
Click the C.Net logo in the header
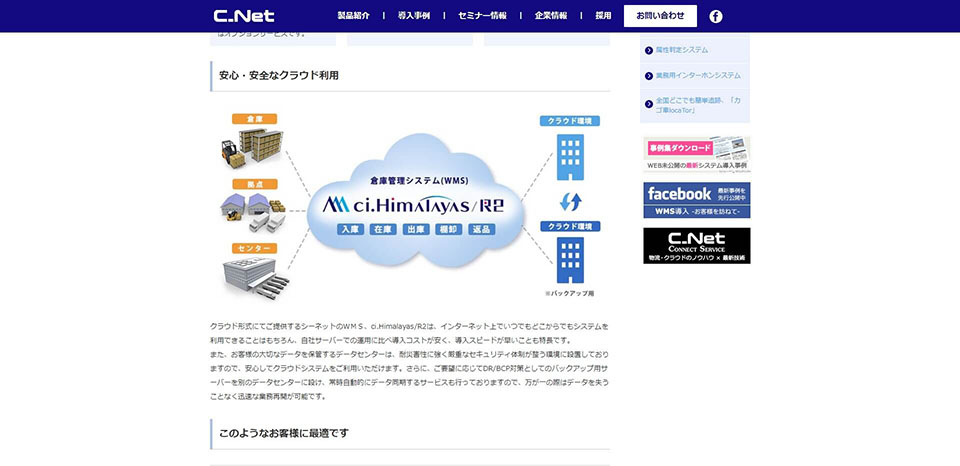244,16
